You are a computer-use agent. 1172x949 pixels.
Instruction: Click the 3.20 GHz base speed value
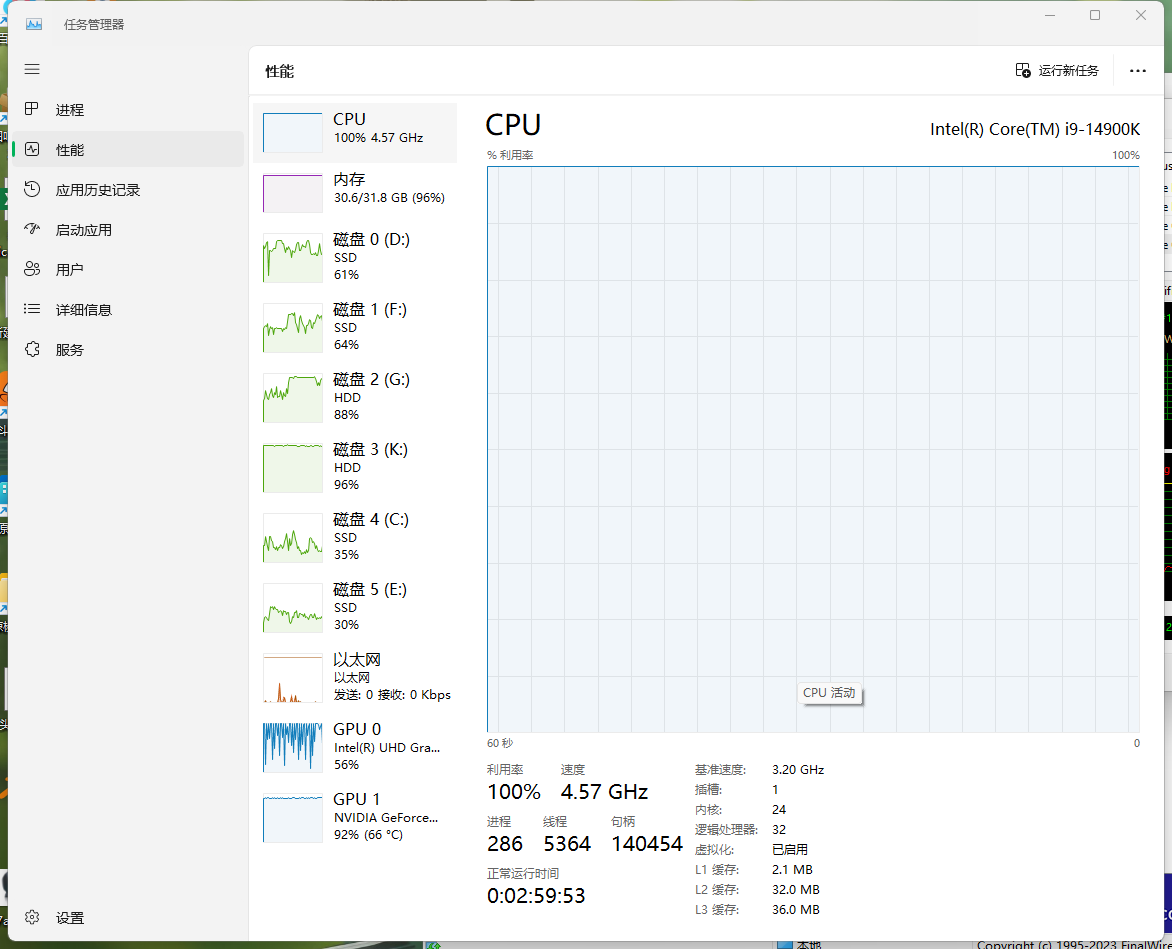pyautogui.click(x=798, y=770)
